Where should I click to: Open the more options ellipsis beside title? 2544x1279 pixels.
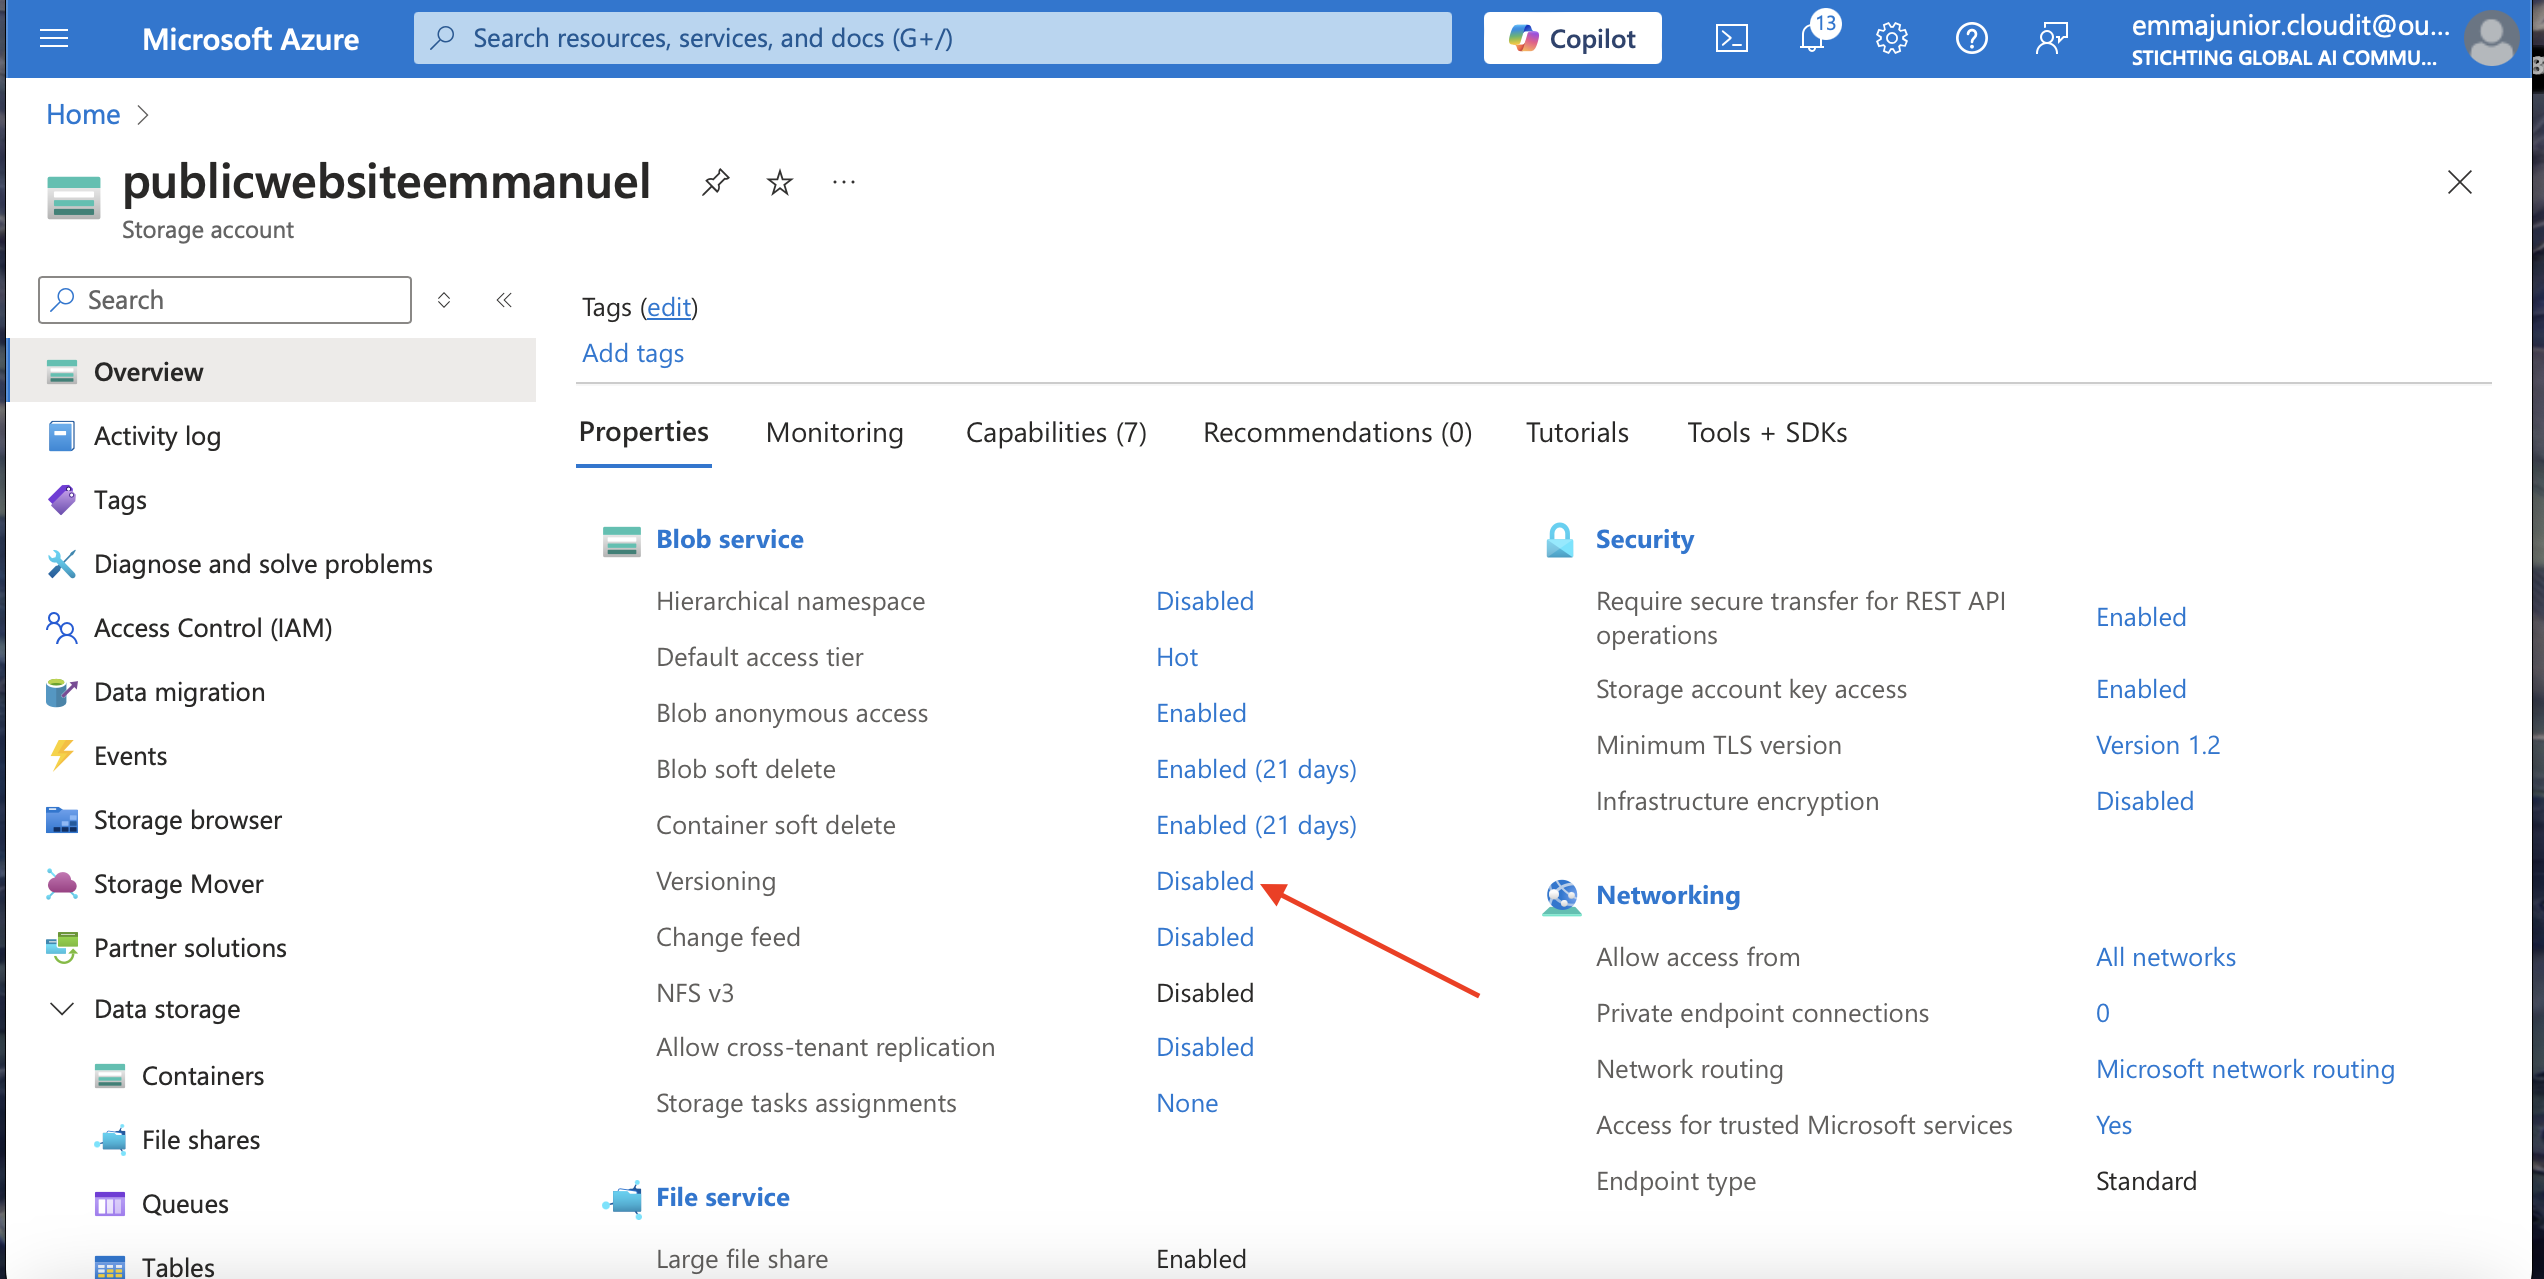[844, 182]
